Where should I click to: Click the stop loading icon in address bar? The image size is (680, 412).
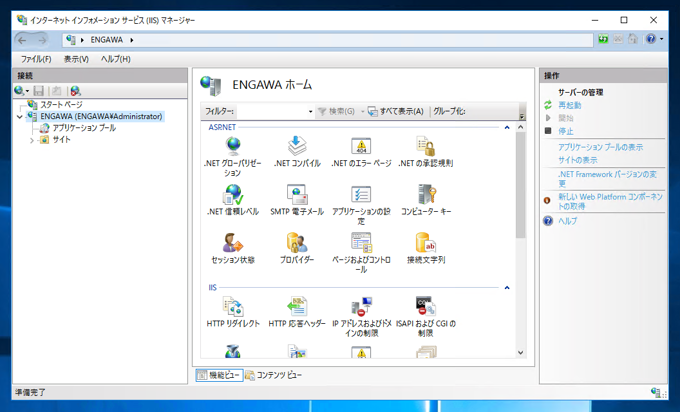pyautogui.click(x=618, y=39)
